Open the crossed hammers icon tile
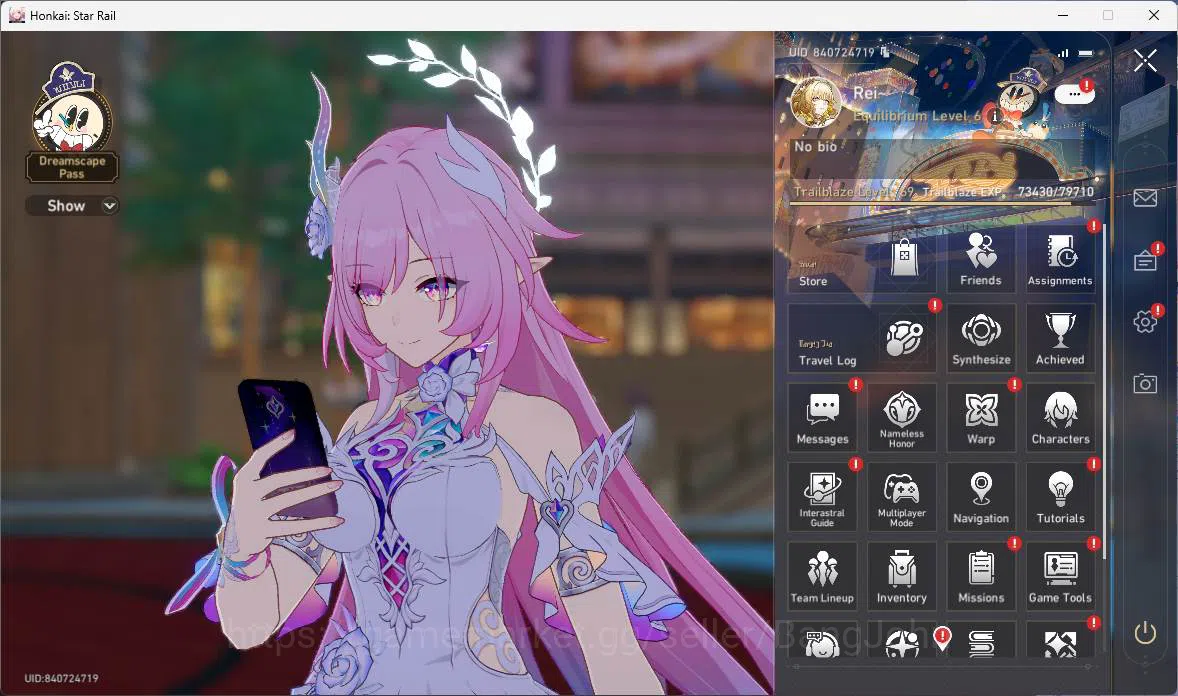The width and height of the screenshot is (1178, 696). tap(1060, 641)
